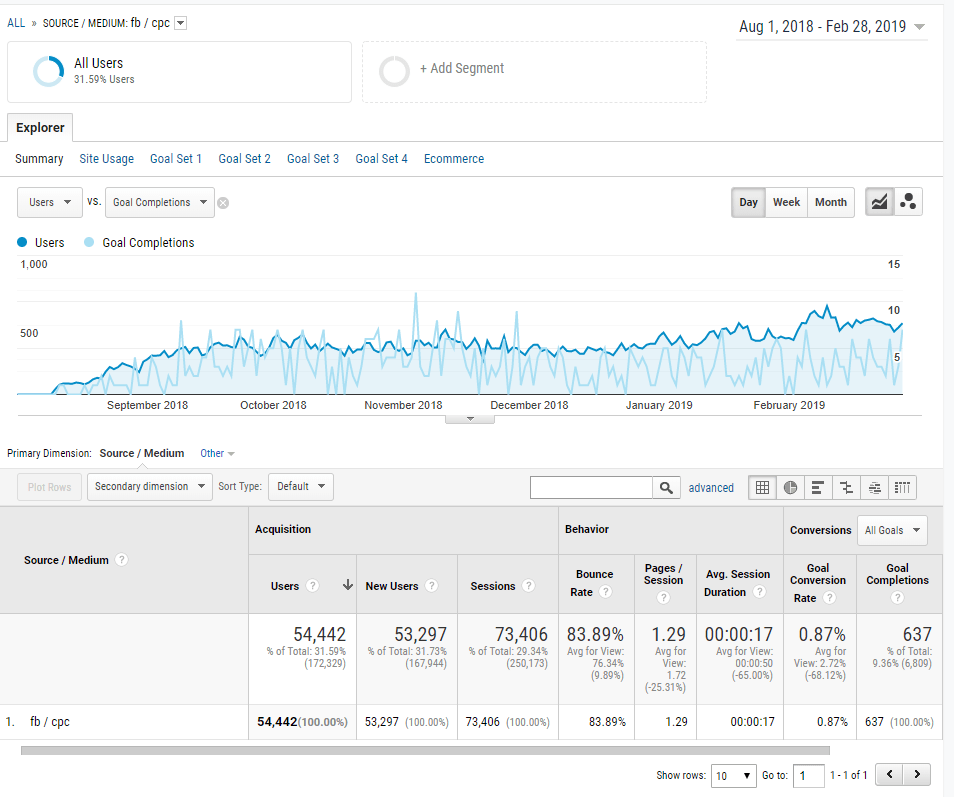Remove Goal Completions comparison metric

click(223, 203)
